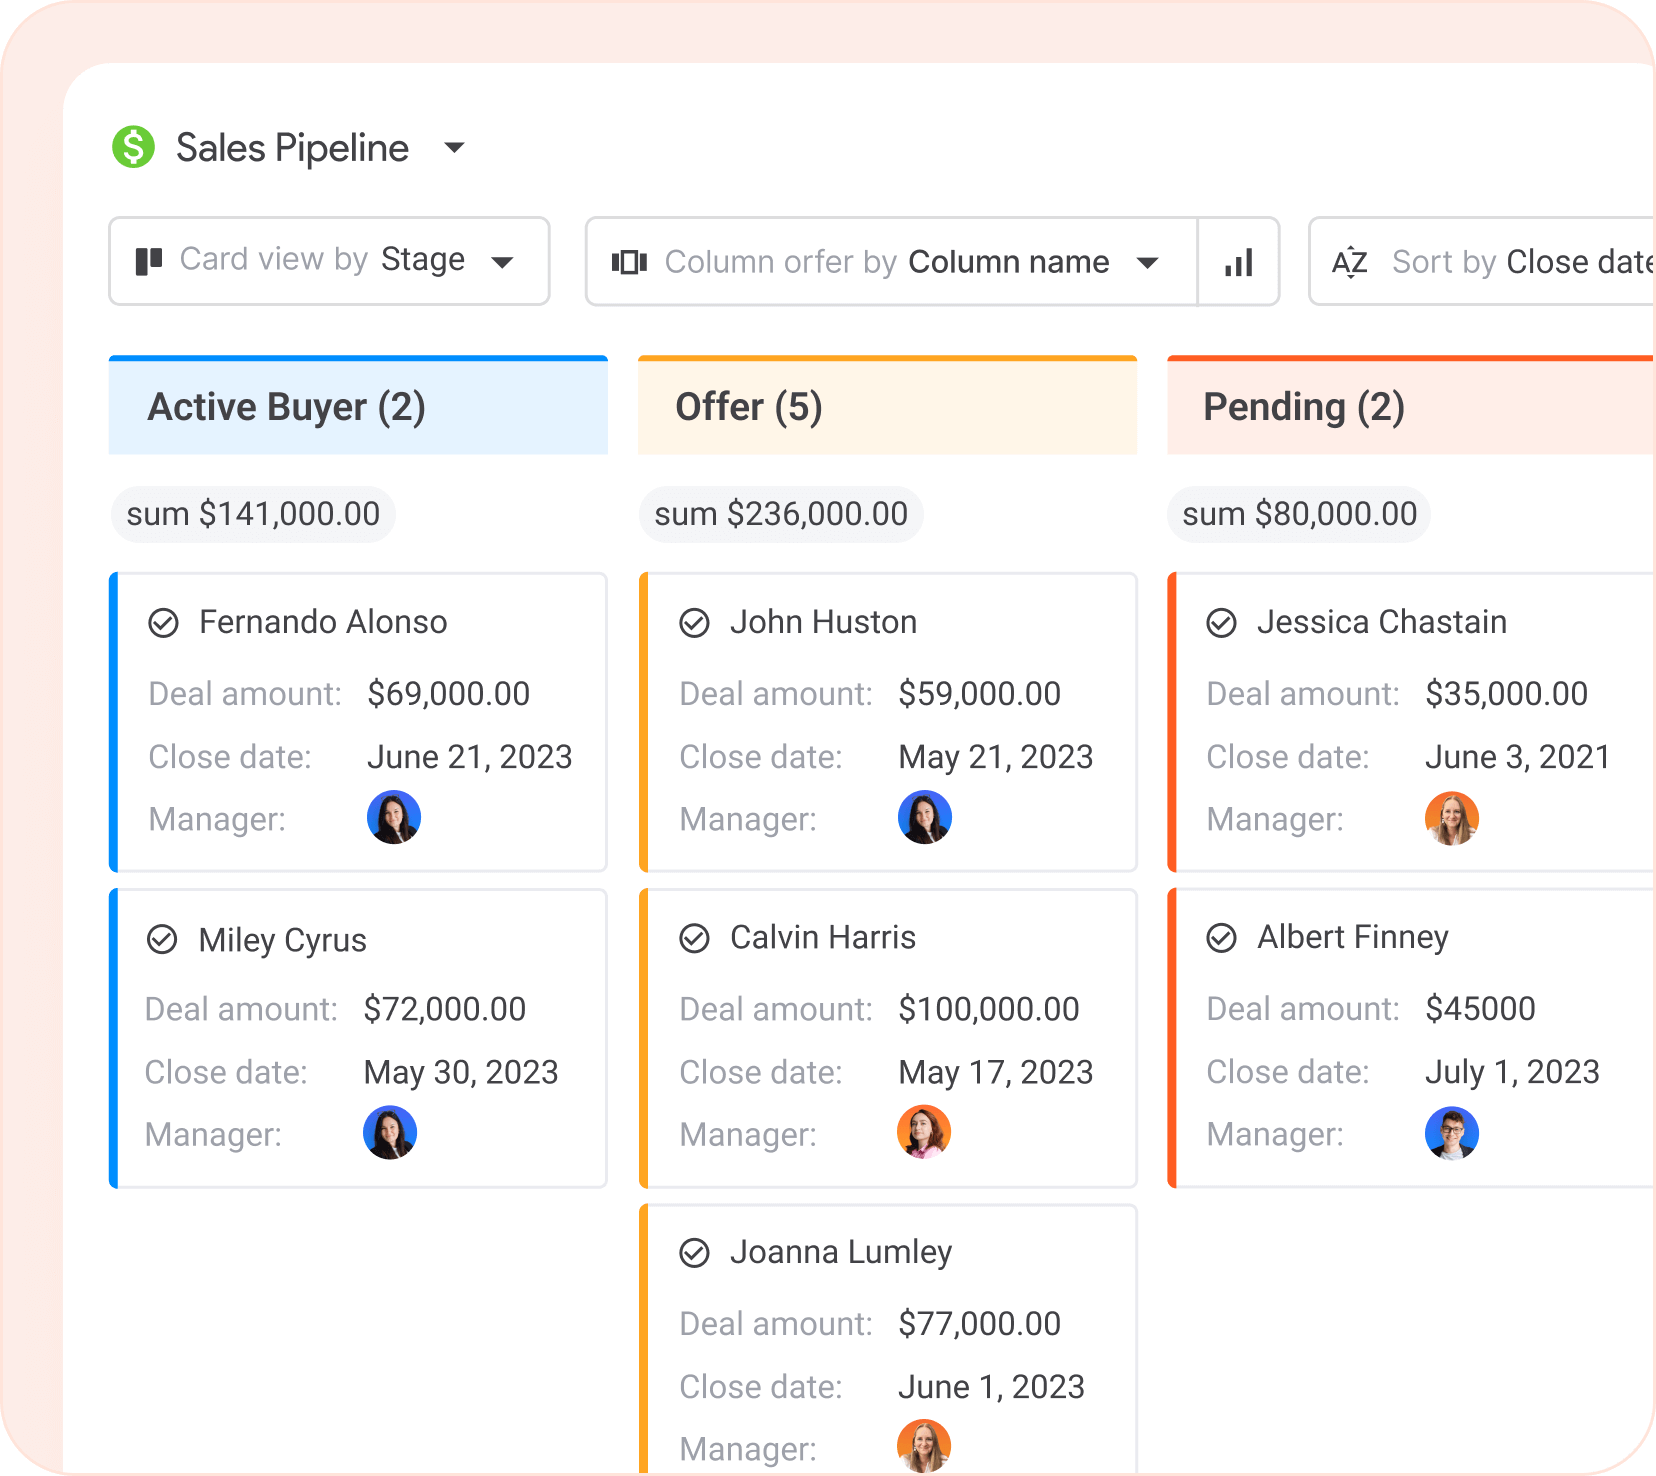This screenshot has height=1476, width=1656.
Task: Open the Sales Pipeline title dropdown arrow
Action: coord(454,147)
